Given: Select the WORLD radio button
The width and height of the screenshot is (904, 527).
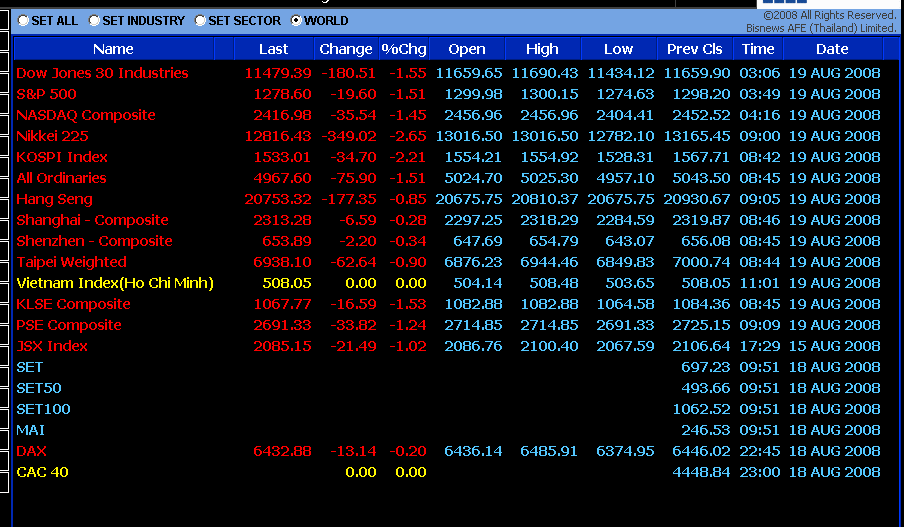Looking at the screenshot, I should tap(296, 21).
